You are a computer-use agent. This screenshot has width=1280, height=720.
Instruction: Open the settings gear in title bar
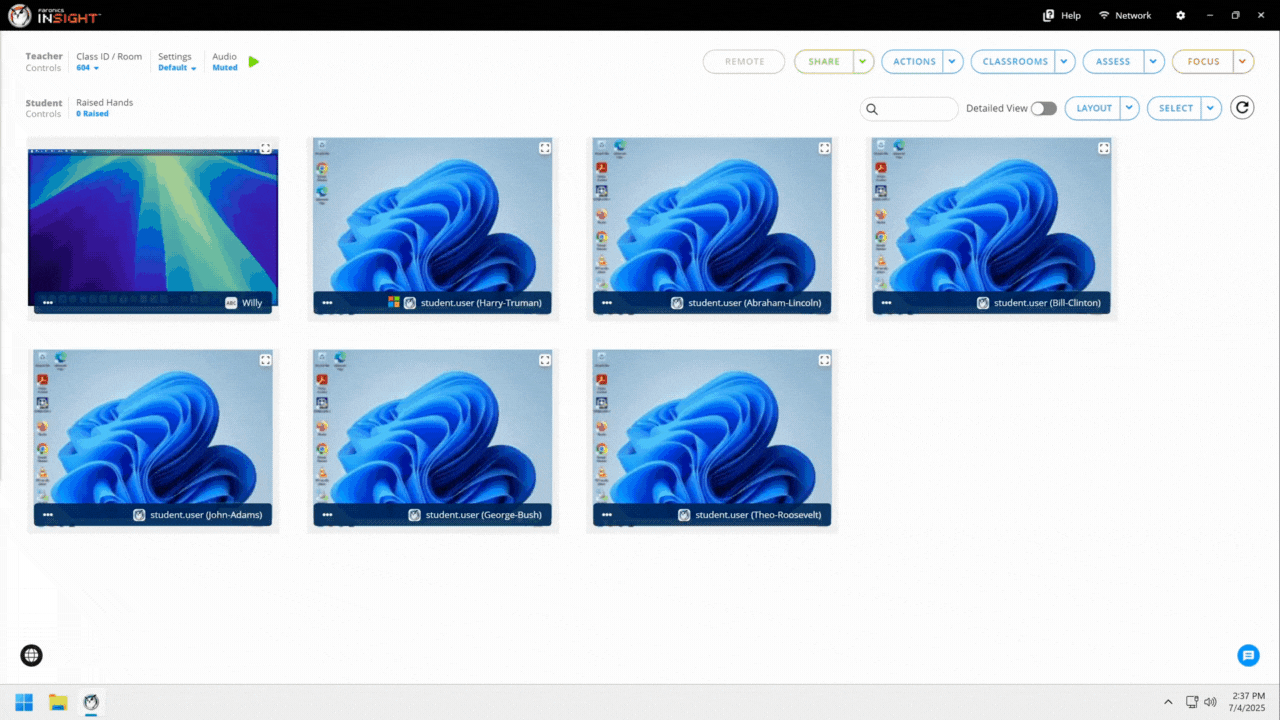pyautogui.click(x=1181, y=15)
